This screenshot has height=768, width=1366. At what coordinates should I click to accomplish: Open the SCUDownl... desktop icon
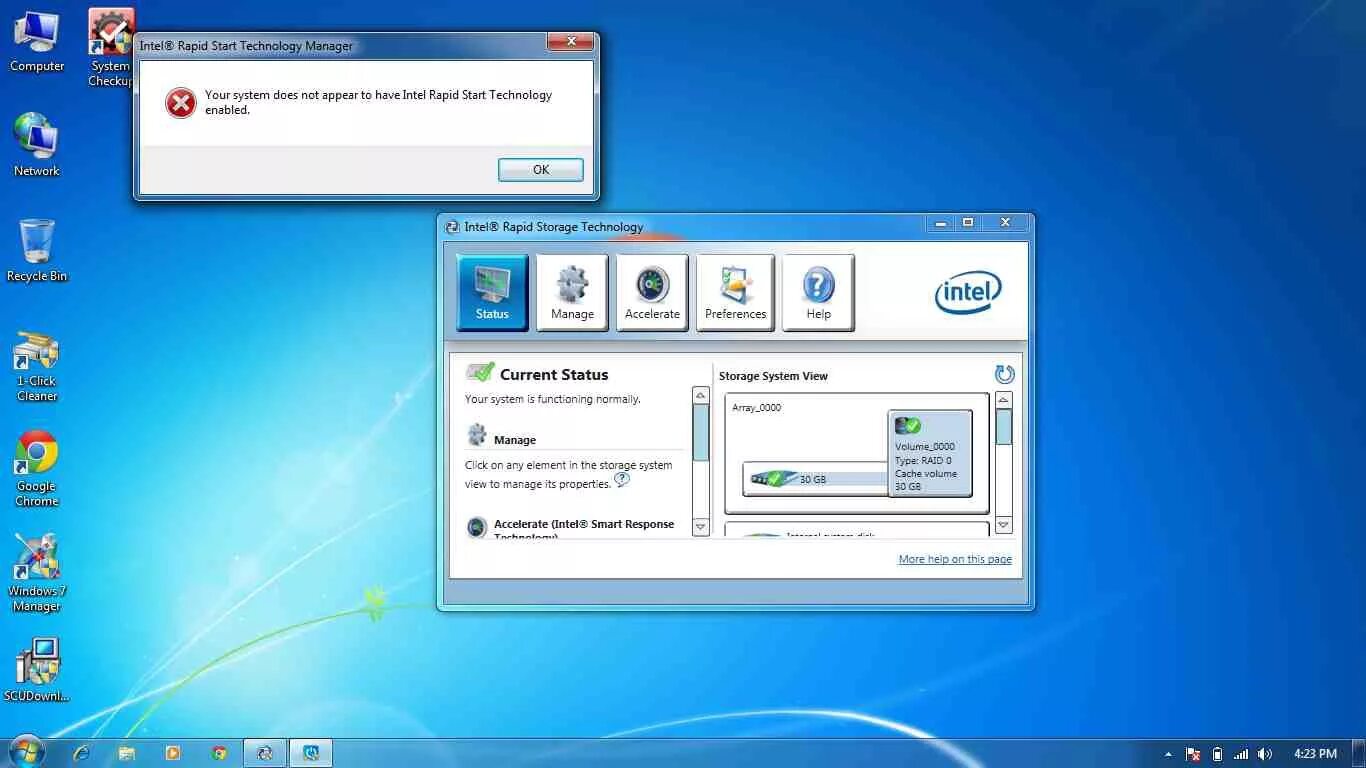click(37, 670)
